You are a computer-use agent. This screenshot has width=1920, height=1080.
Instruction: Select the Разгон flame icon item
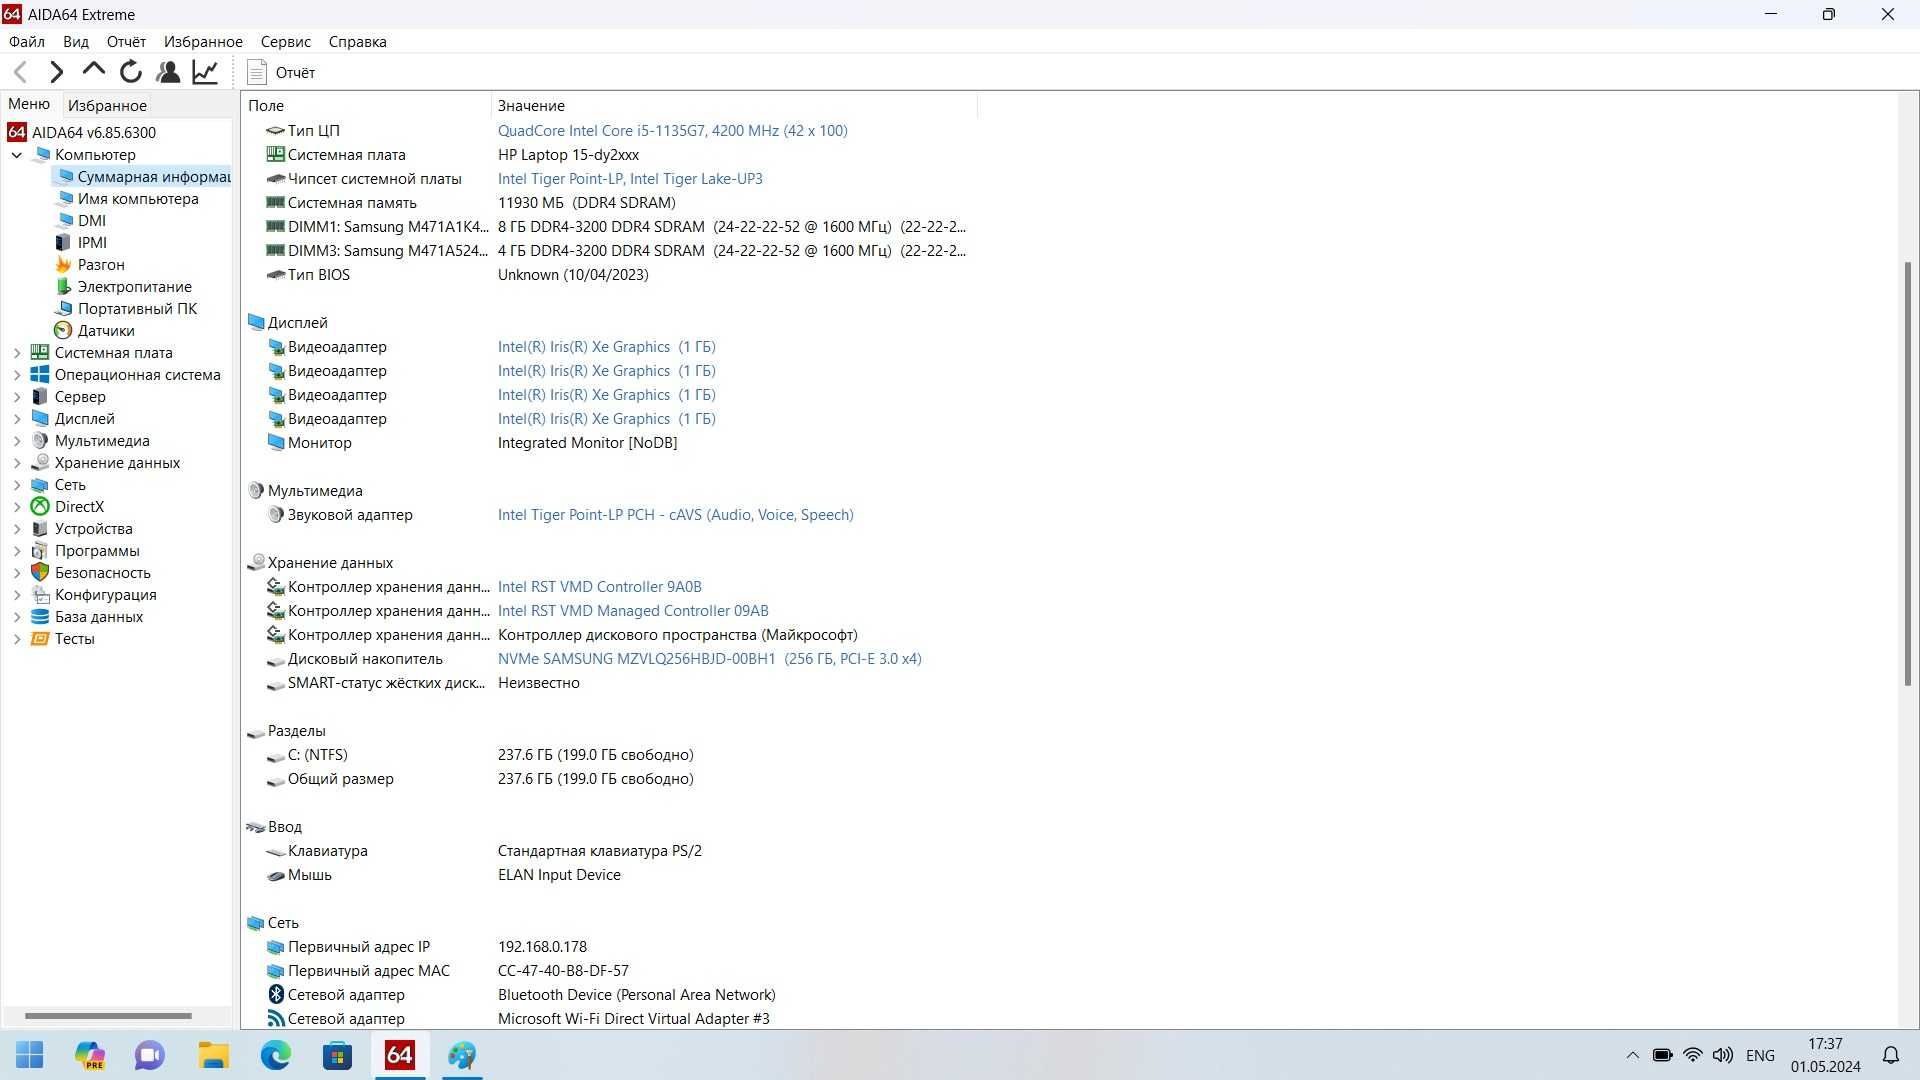64,265
